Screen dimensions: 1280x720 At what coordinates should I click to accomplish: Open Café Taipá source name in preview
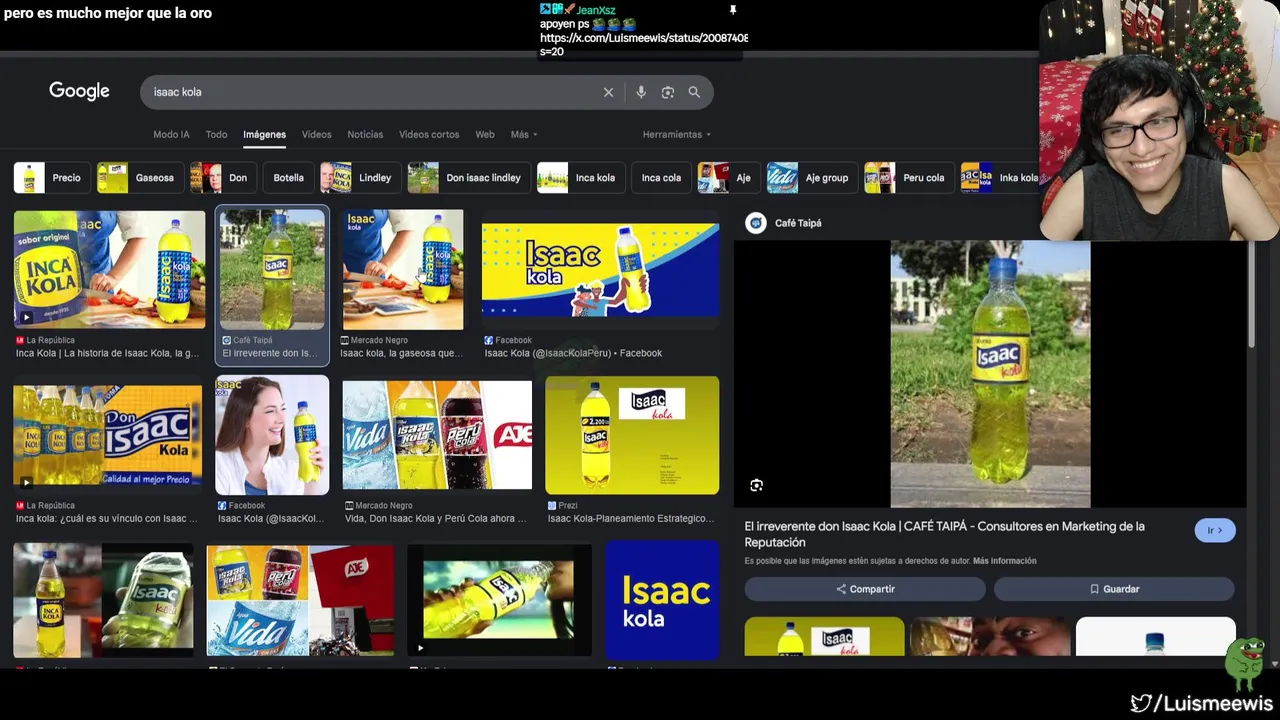pyautogui.click(x=798, y=223)
